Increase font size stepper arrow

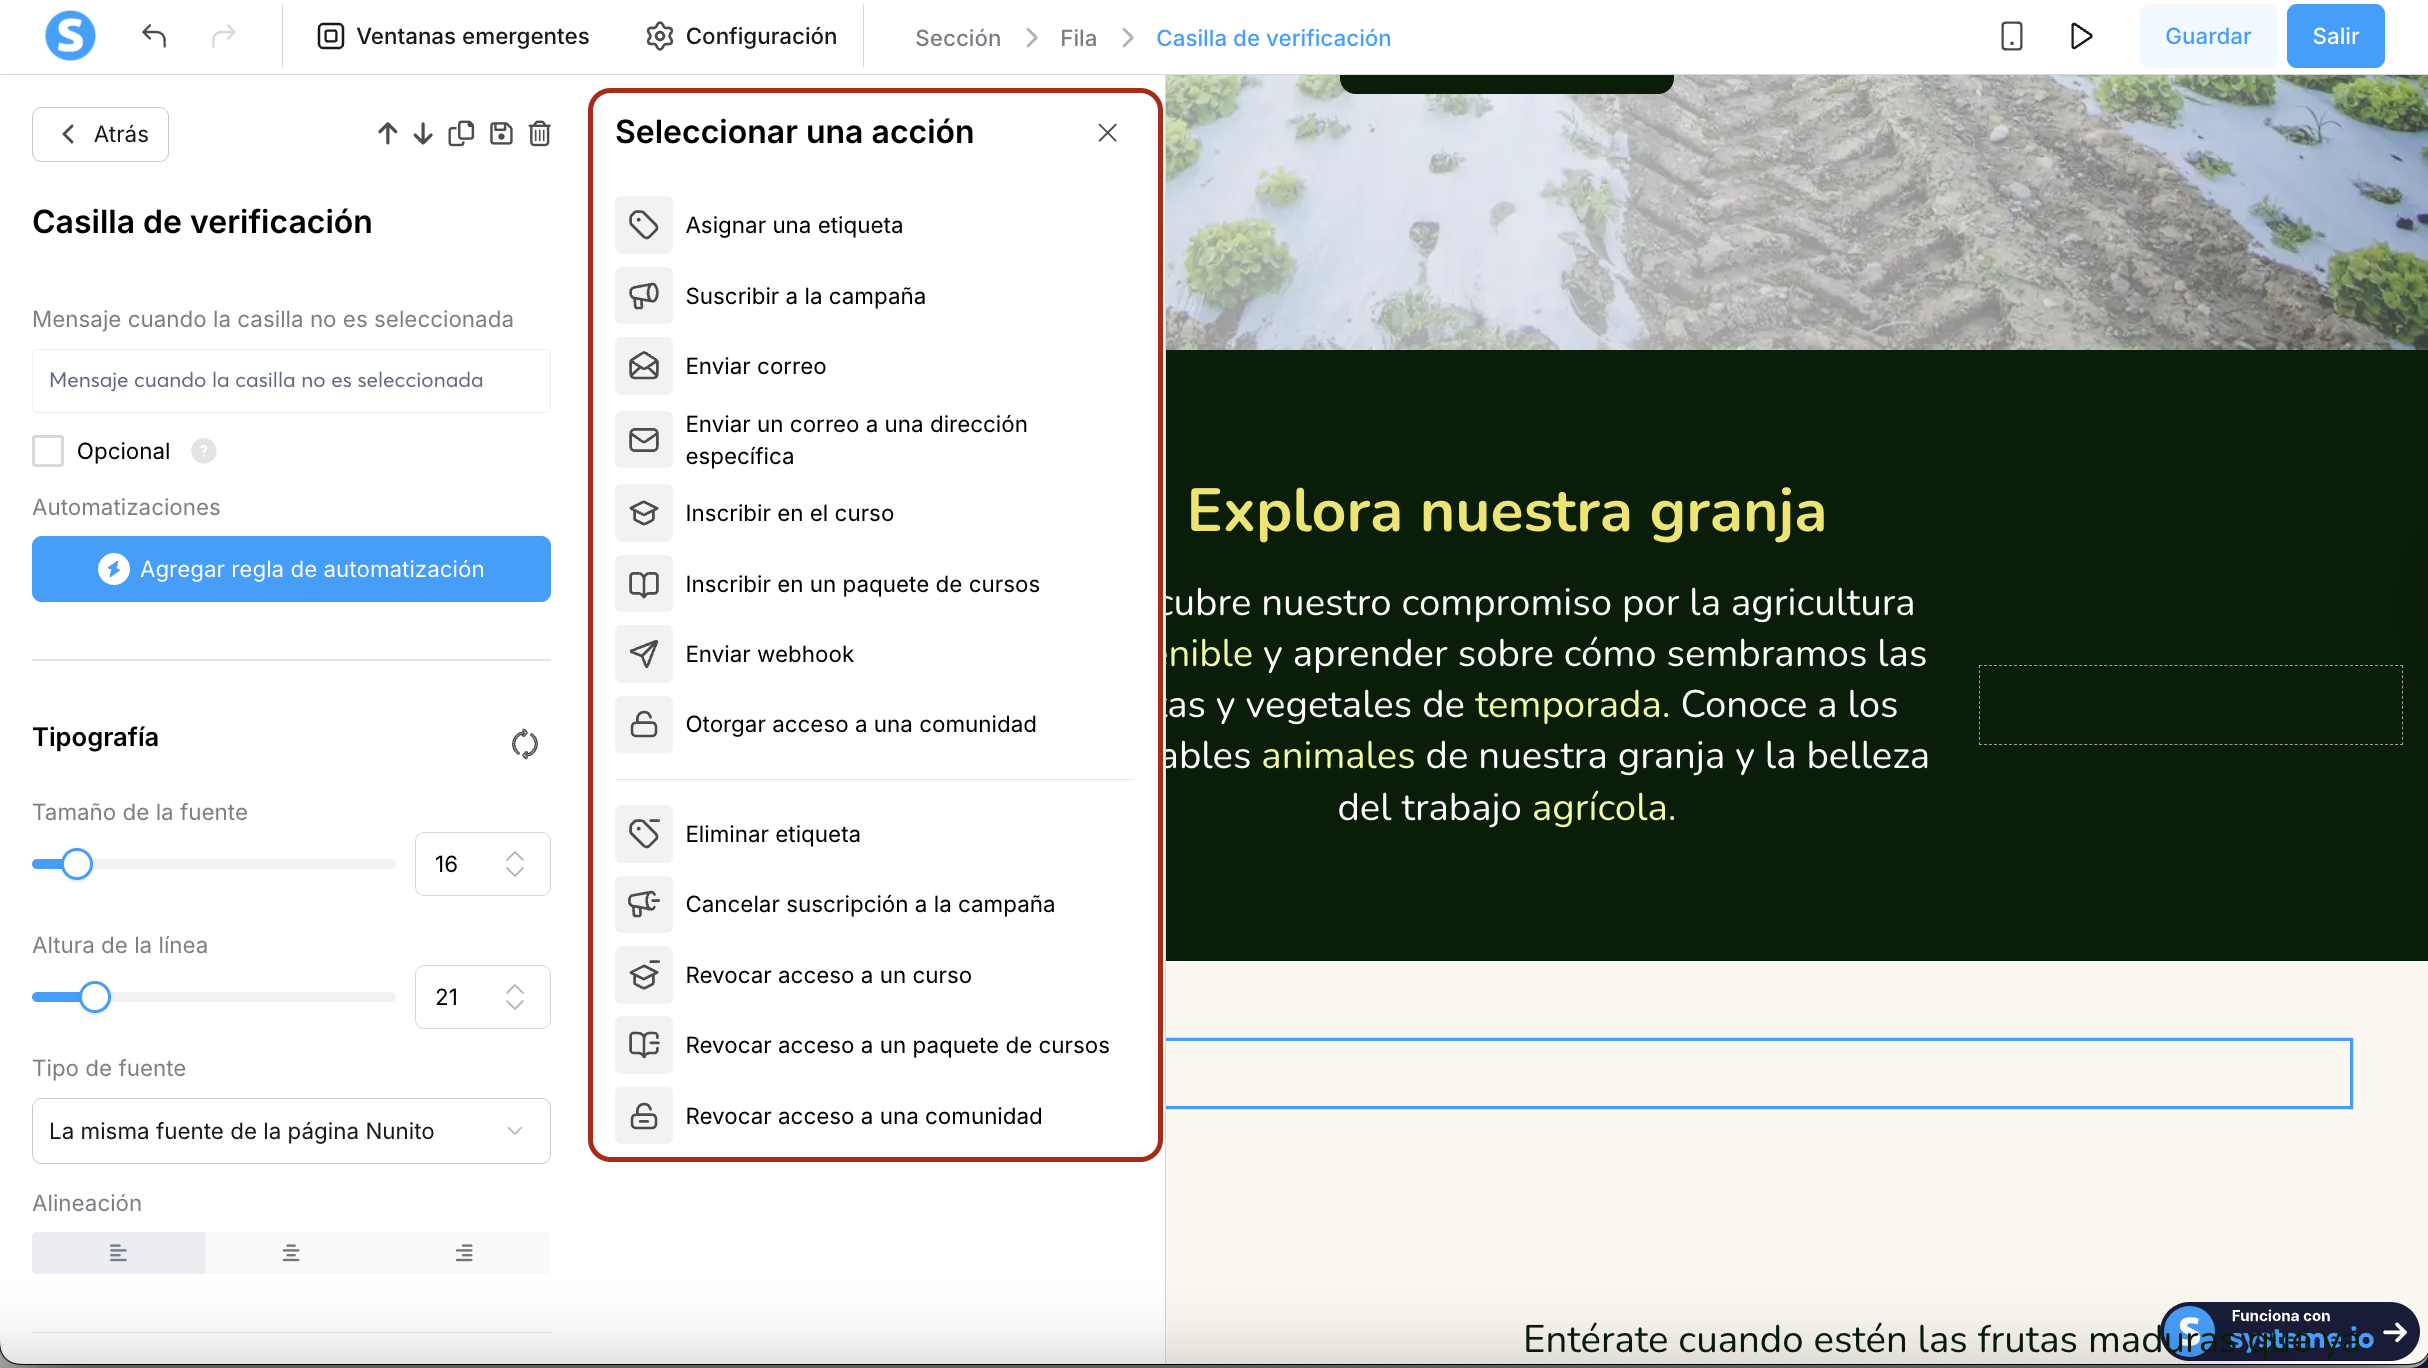click(x=515, y=856)
